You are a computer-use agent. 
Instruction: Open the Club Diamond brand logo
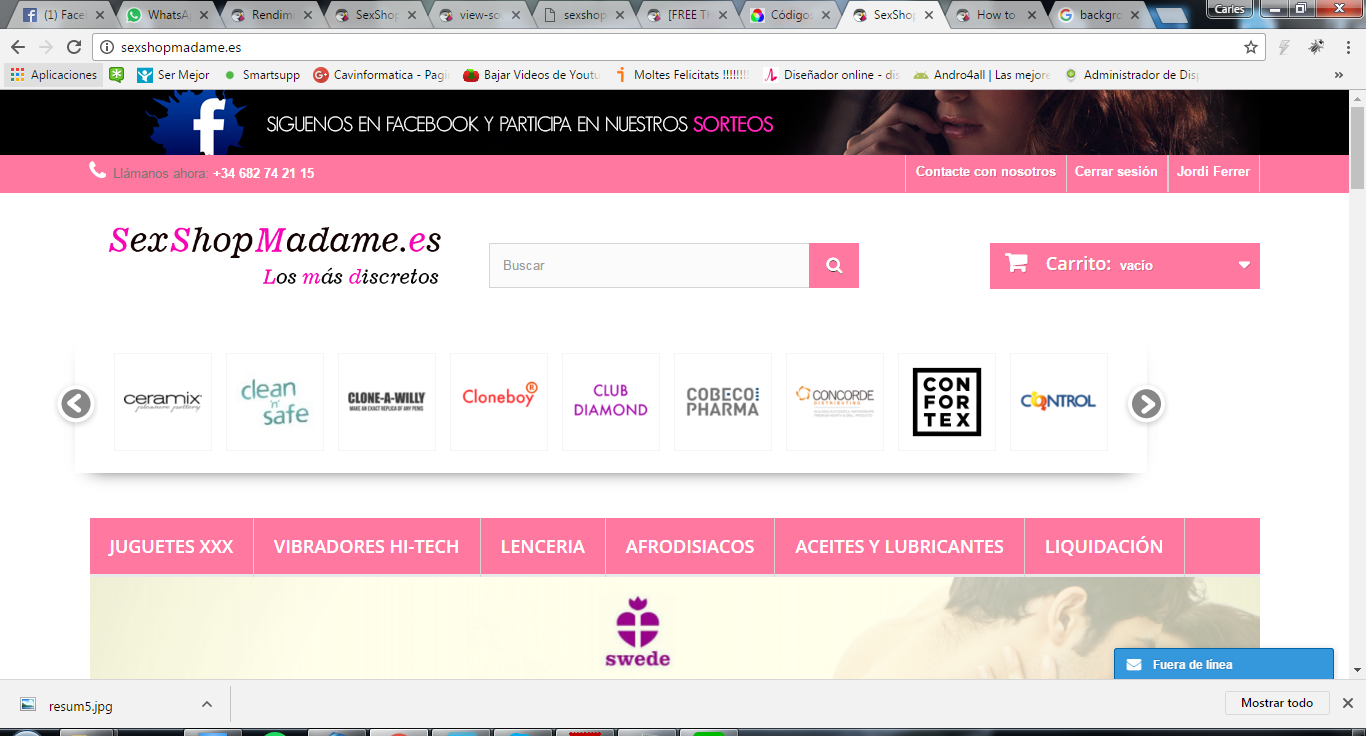click(x=611, y=402)
